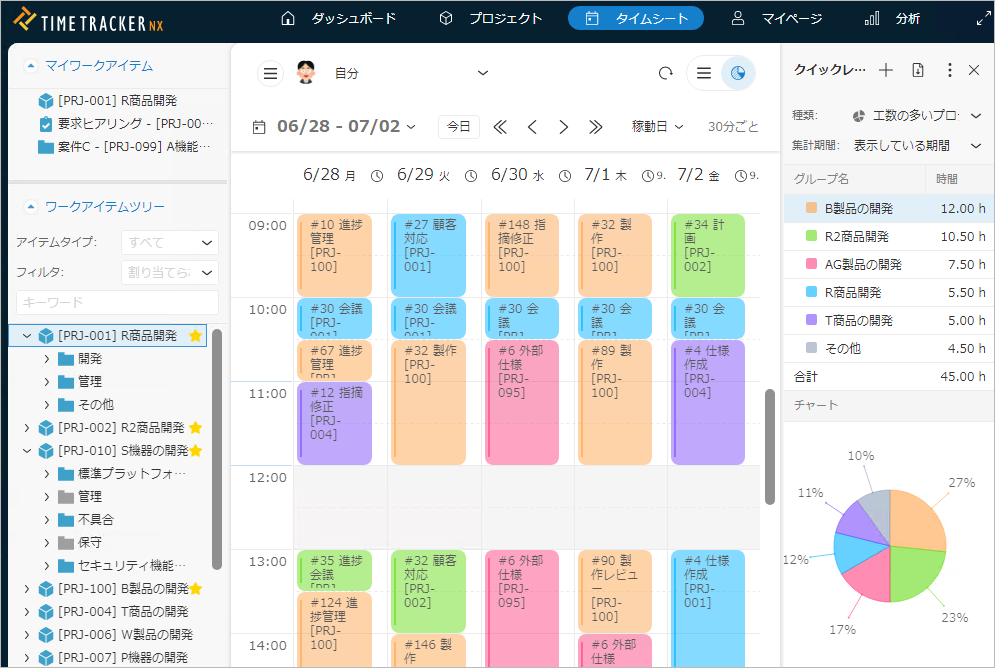
Task: Click the refresh icon in timesheet toolbar
Action: click(x=666, y=73)
